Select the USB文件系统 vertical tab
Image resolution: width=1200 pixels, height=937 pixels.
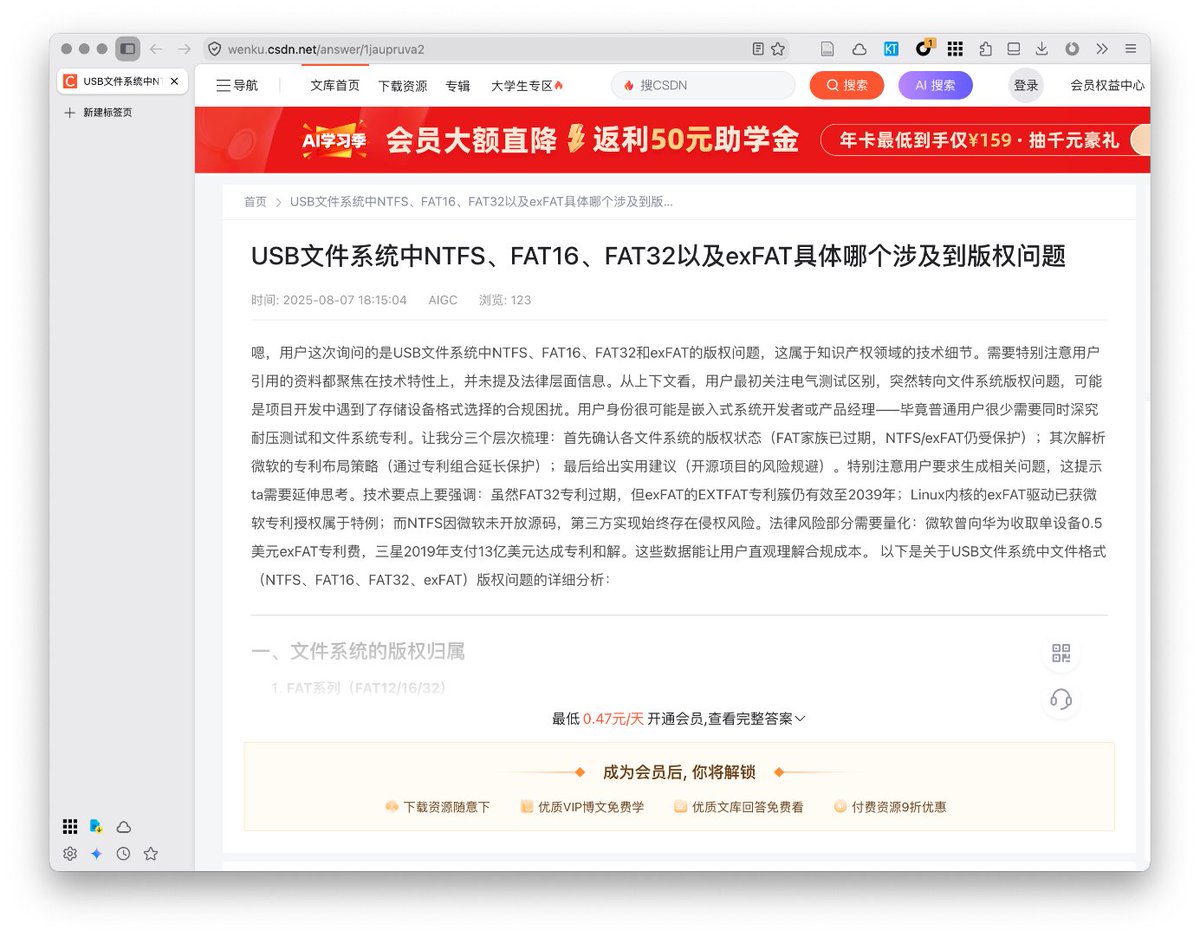(x=122, y=81)
